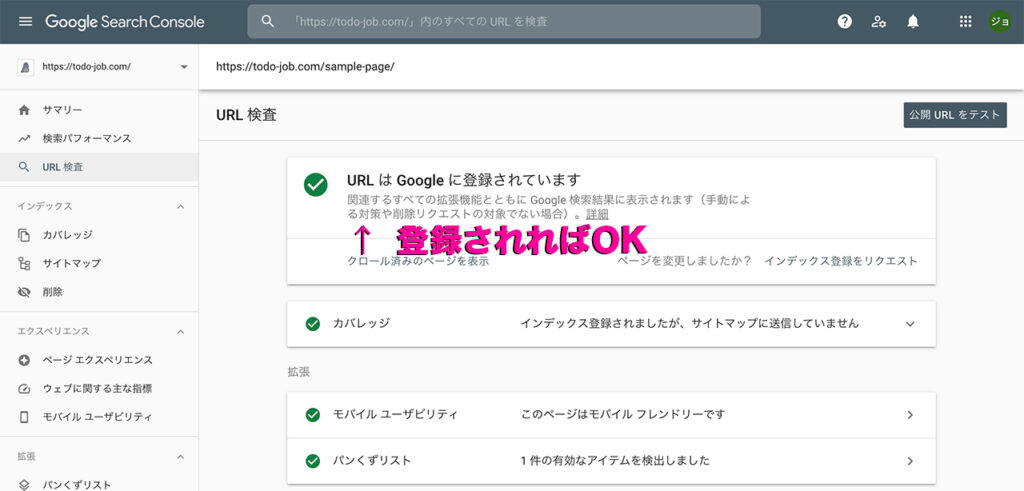Image resolution: width=1024 pixels, height=491 pixels.
Task: Go to サマリー in the sidebar
Action: click(x=99, y=110)
